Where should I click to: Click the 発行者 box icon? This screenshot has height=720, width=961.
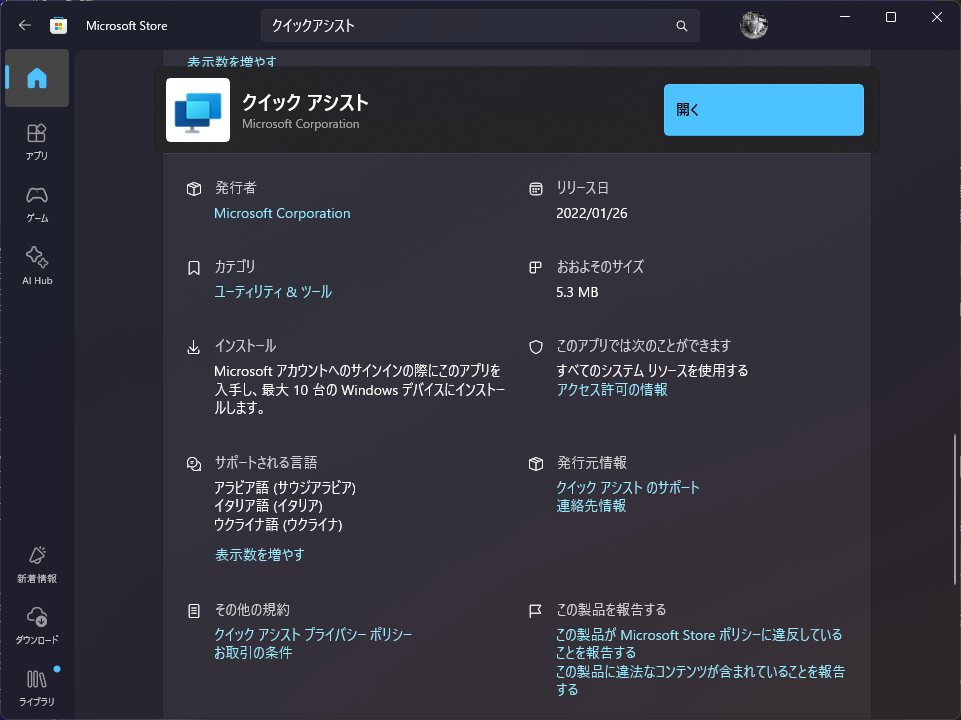point(194,189)
